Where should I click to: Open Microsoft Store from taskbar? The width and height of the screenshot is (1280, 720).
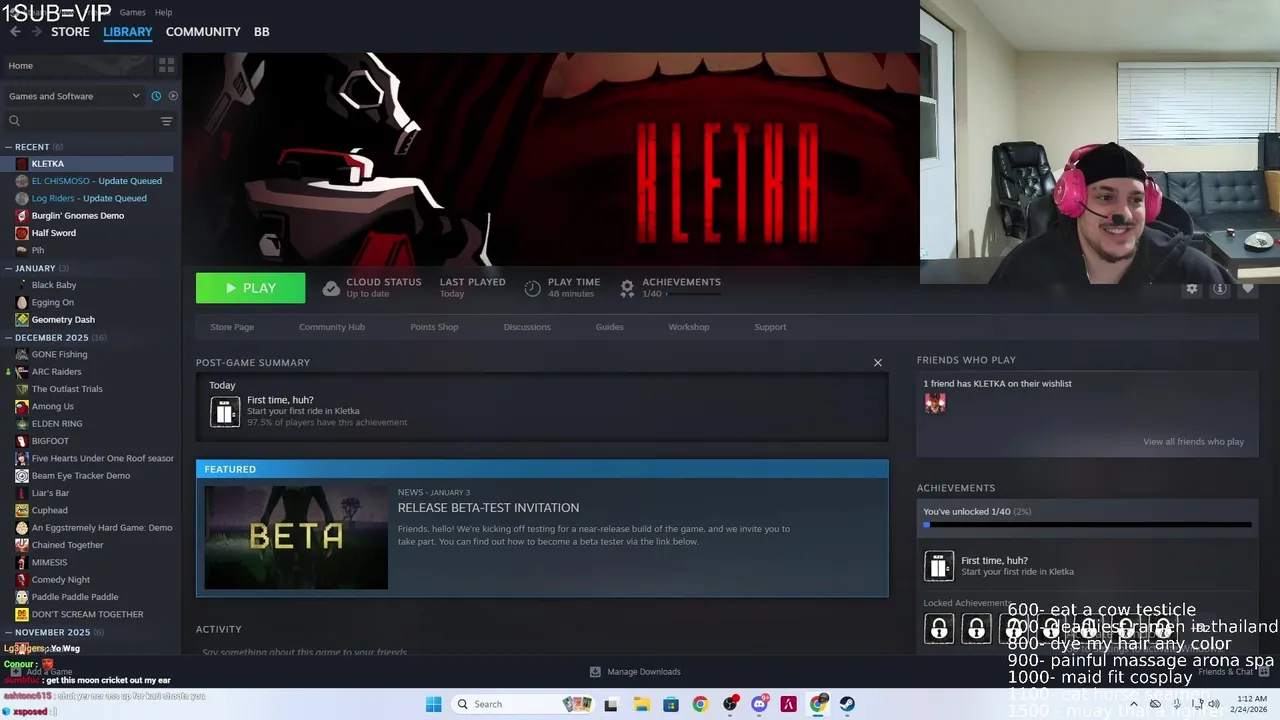click(670, 704)
